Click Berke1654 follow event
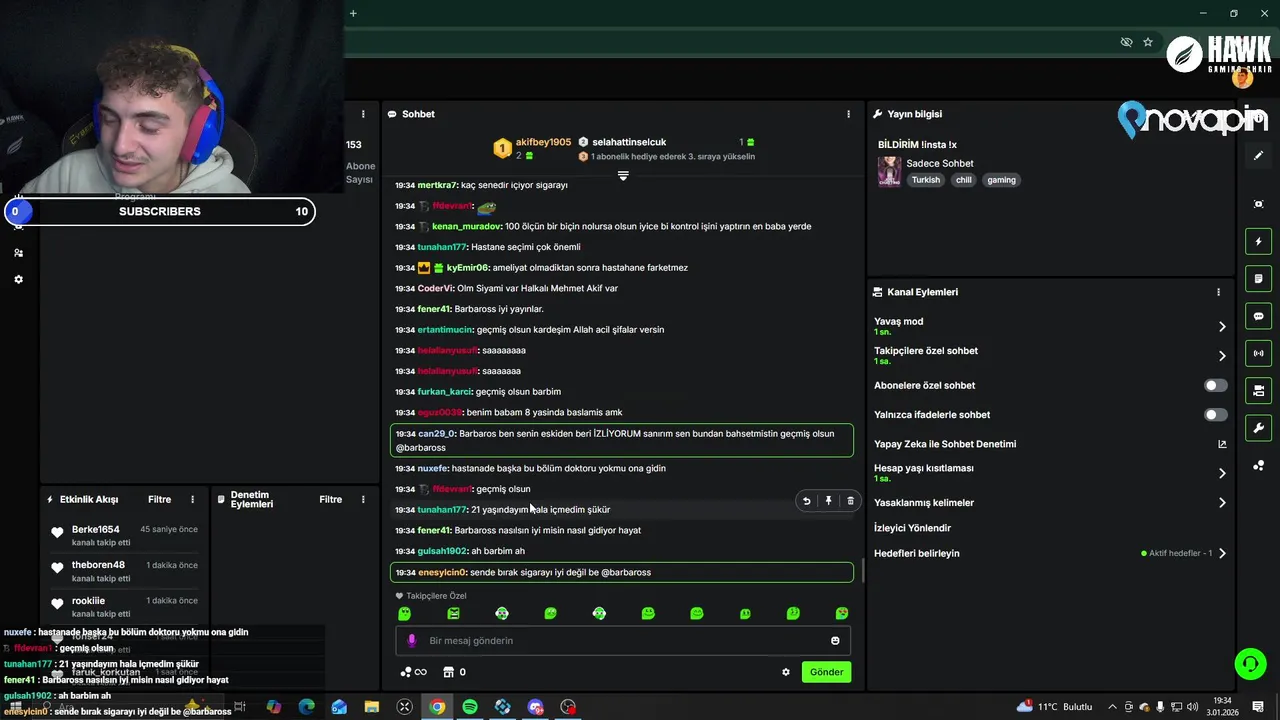Viewport: 1280px width, 720px height. point(123,535)
